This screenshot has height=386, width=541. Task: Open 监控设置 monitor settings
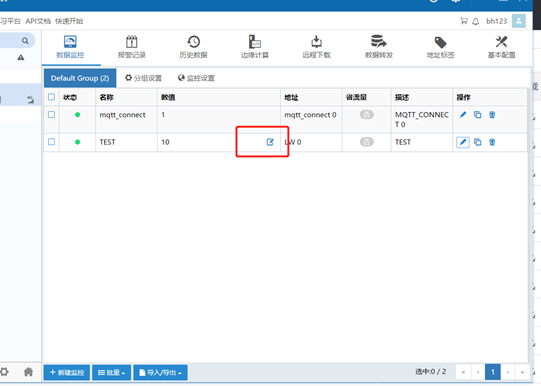coord(196,78)
